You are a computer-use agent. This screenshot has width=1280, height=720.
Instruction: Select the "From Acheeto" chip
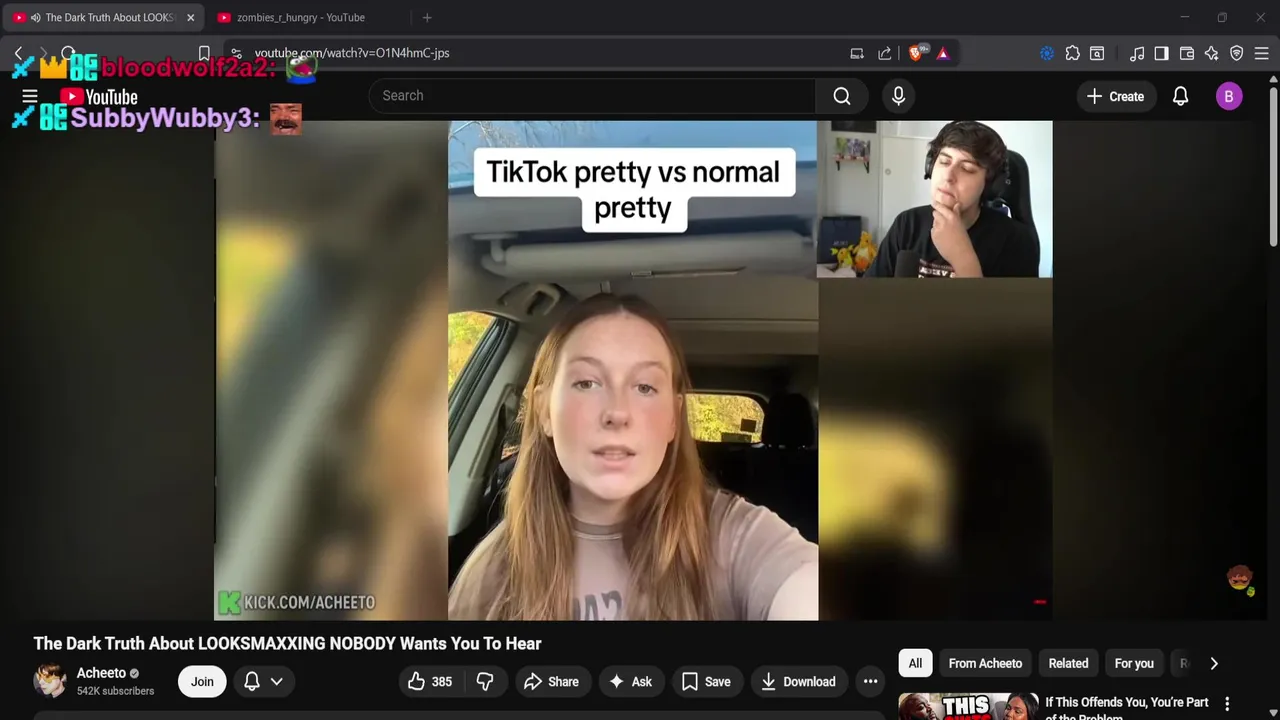click(985, 663)
